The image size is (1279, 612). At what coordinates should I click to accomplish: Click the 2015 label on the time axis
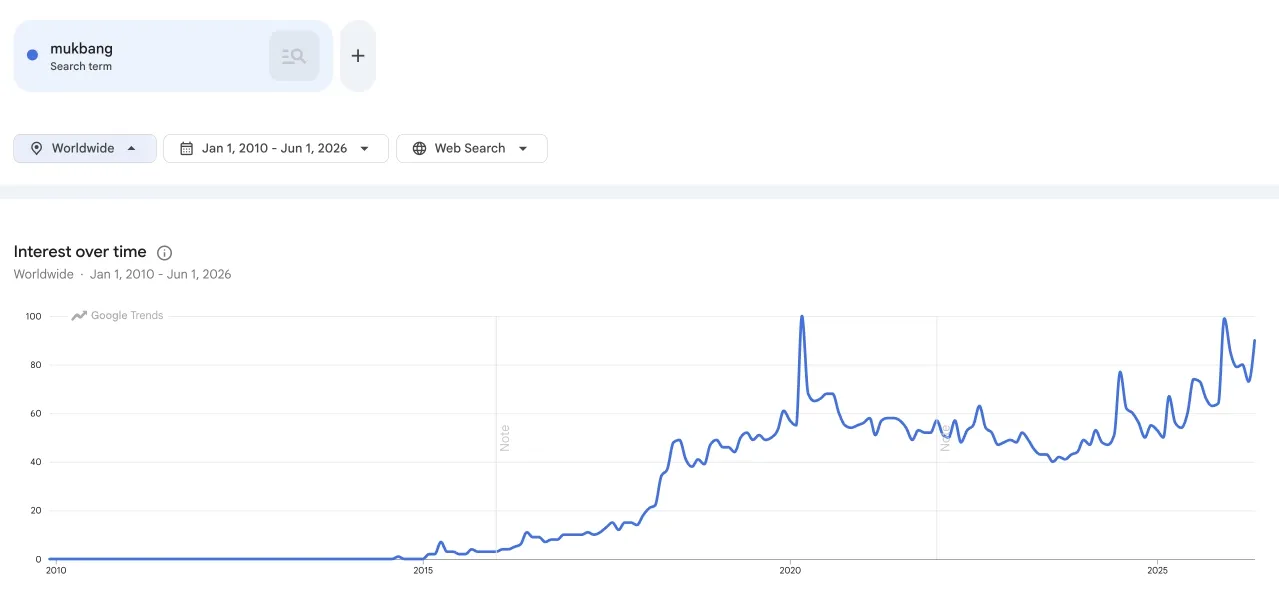(x=423, y=571)
